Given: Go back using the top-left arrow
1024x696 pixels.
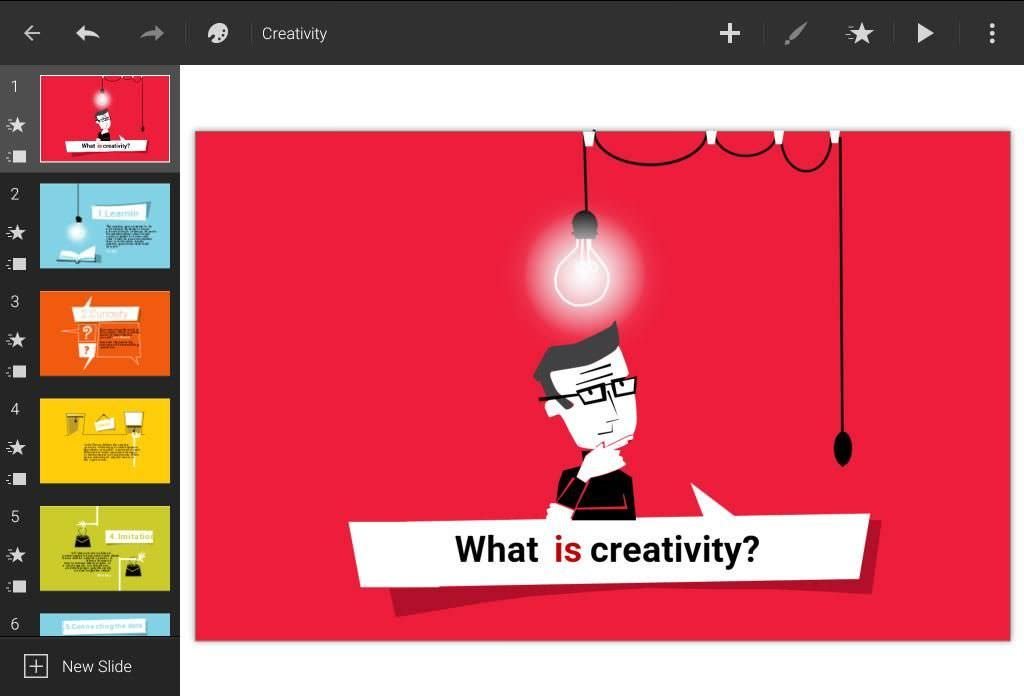Looking at the screenshot, I should tap(32, 33).
